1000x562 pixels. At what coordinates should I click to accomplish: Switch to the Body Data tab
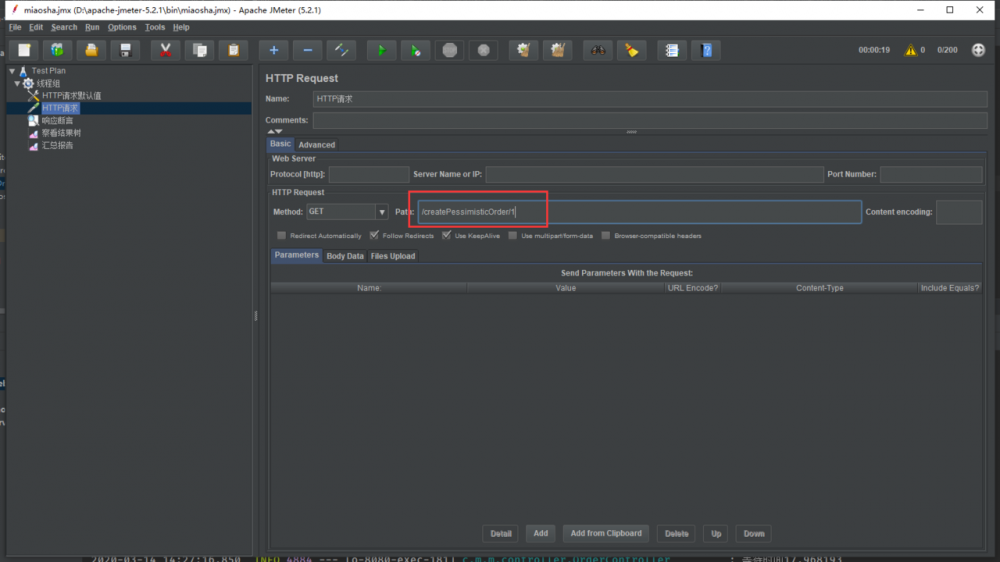coord(345,256)
